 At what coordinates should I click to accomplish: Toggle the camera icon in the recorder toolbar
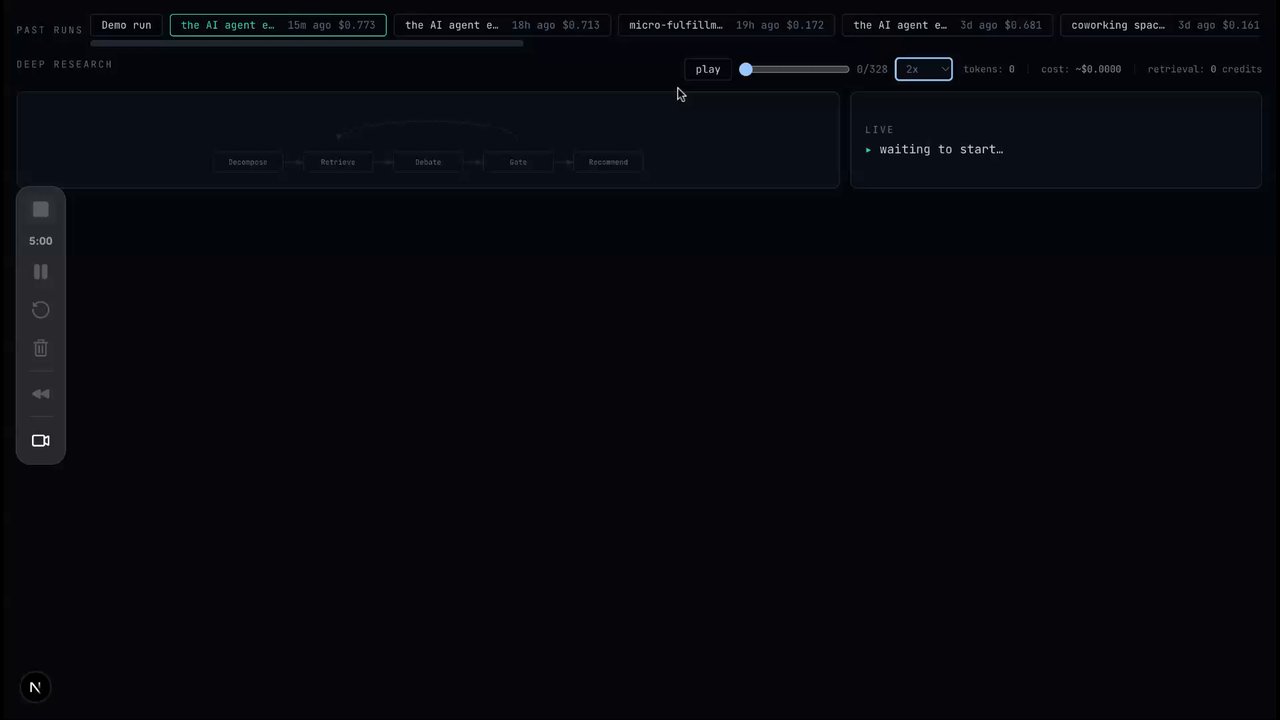coord(41,441)
